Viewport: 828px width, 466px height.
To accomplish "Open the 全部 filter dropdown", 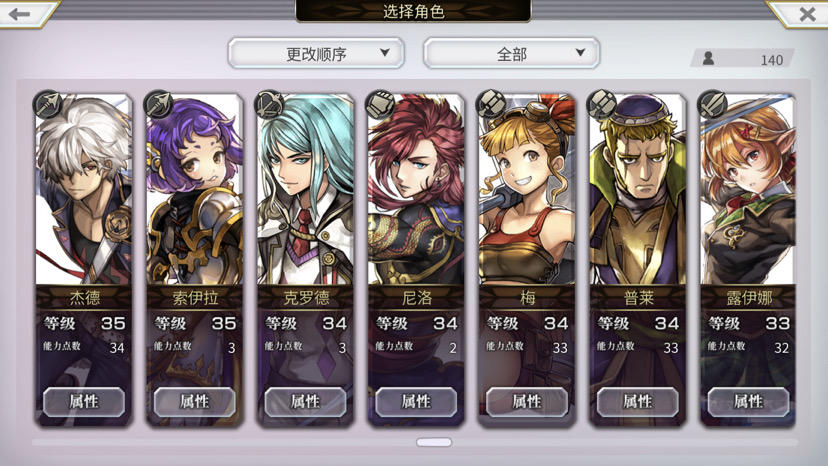I will (511, 53).
